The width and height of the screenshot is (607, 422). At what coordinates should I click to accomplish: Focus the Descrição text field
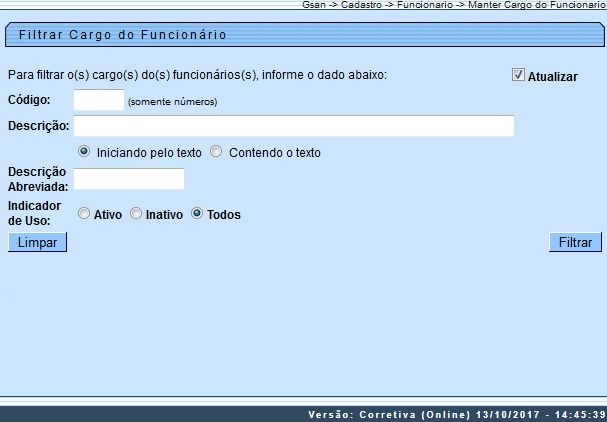(x=294, y=126)
